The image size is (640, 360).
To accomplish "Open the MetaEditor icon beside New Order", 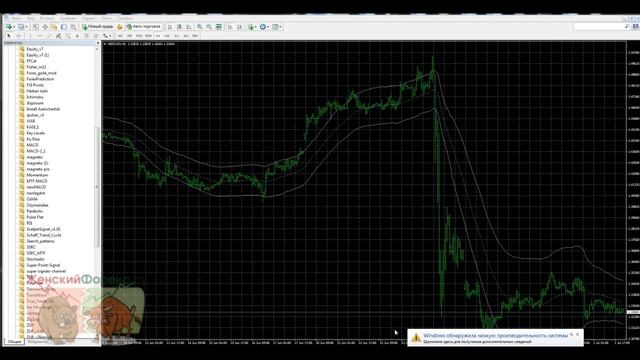I will point(120,27).
